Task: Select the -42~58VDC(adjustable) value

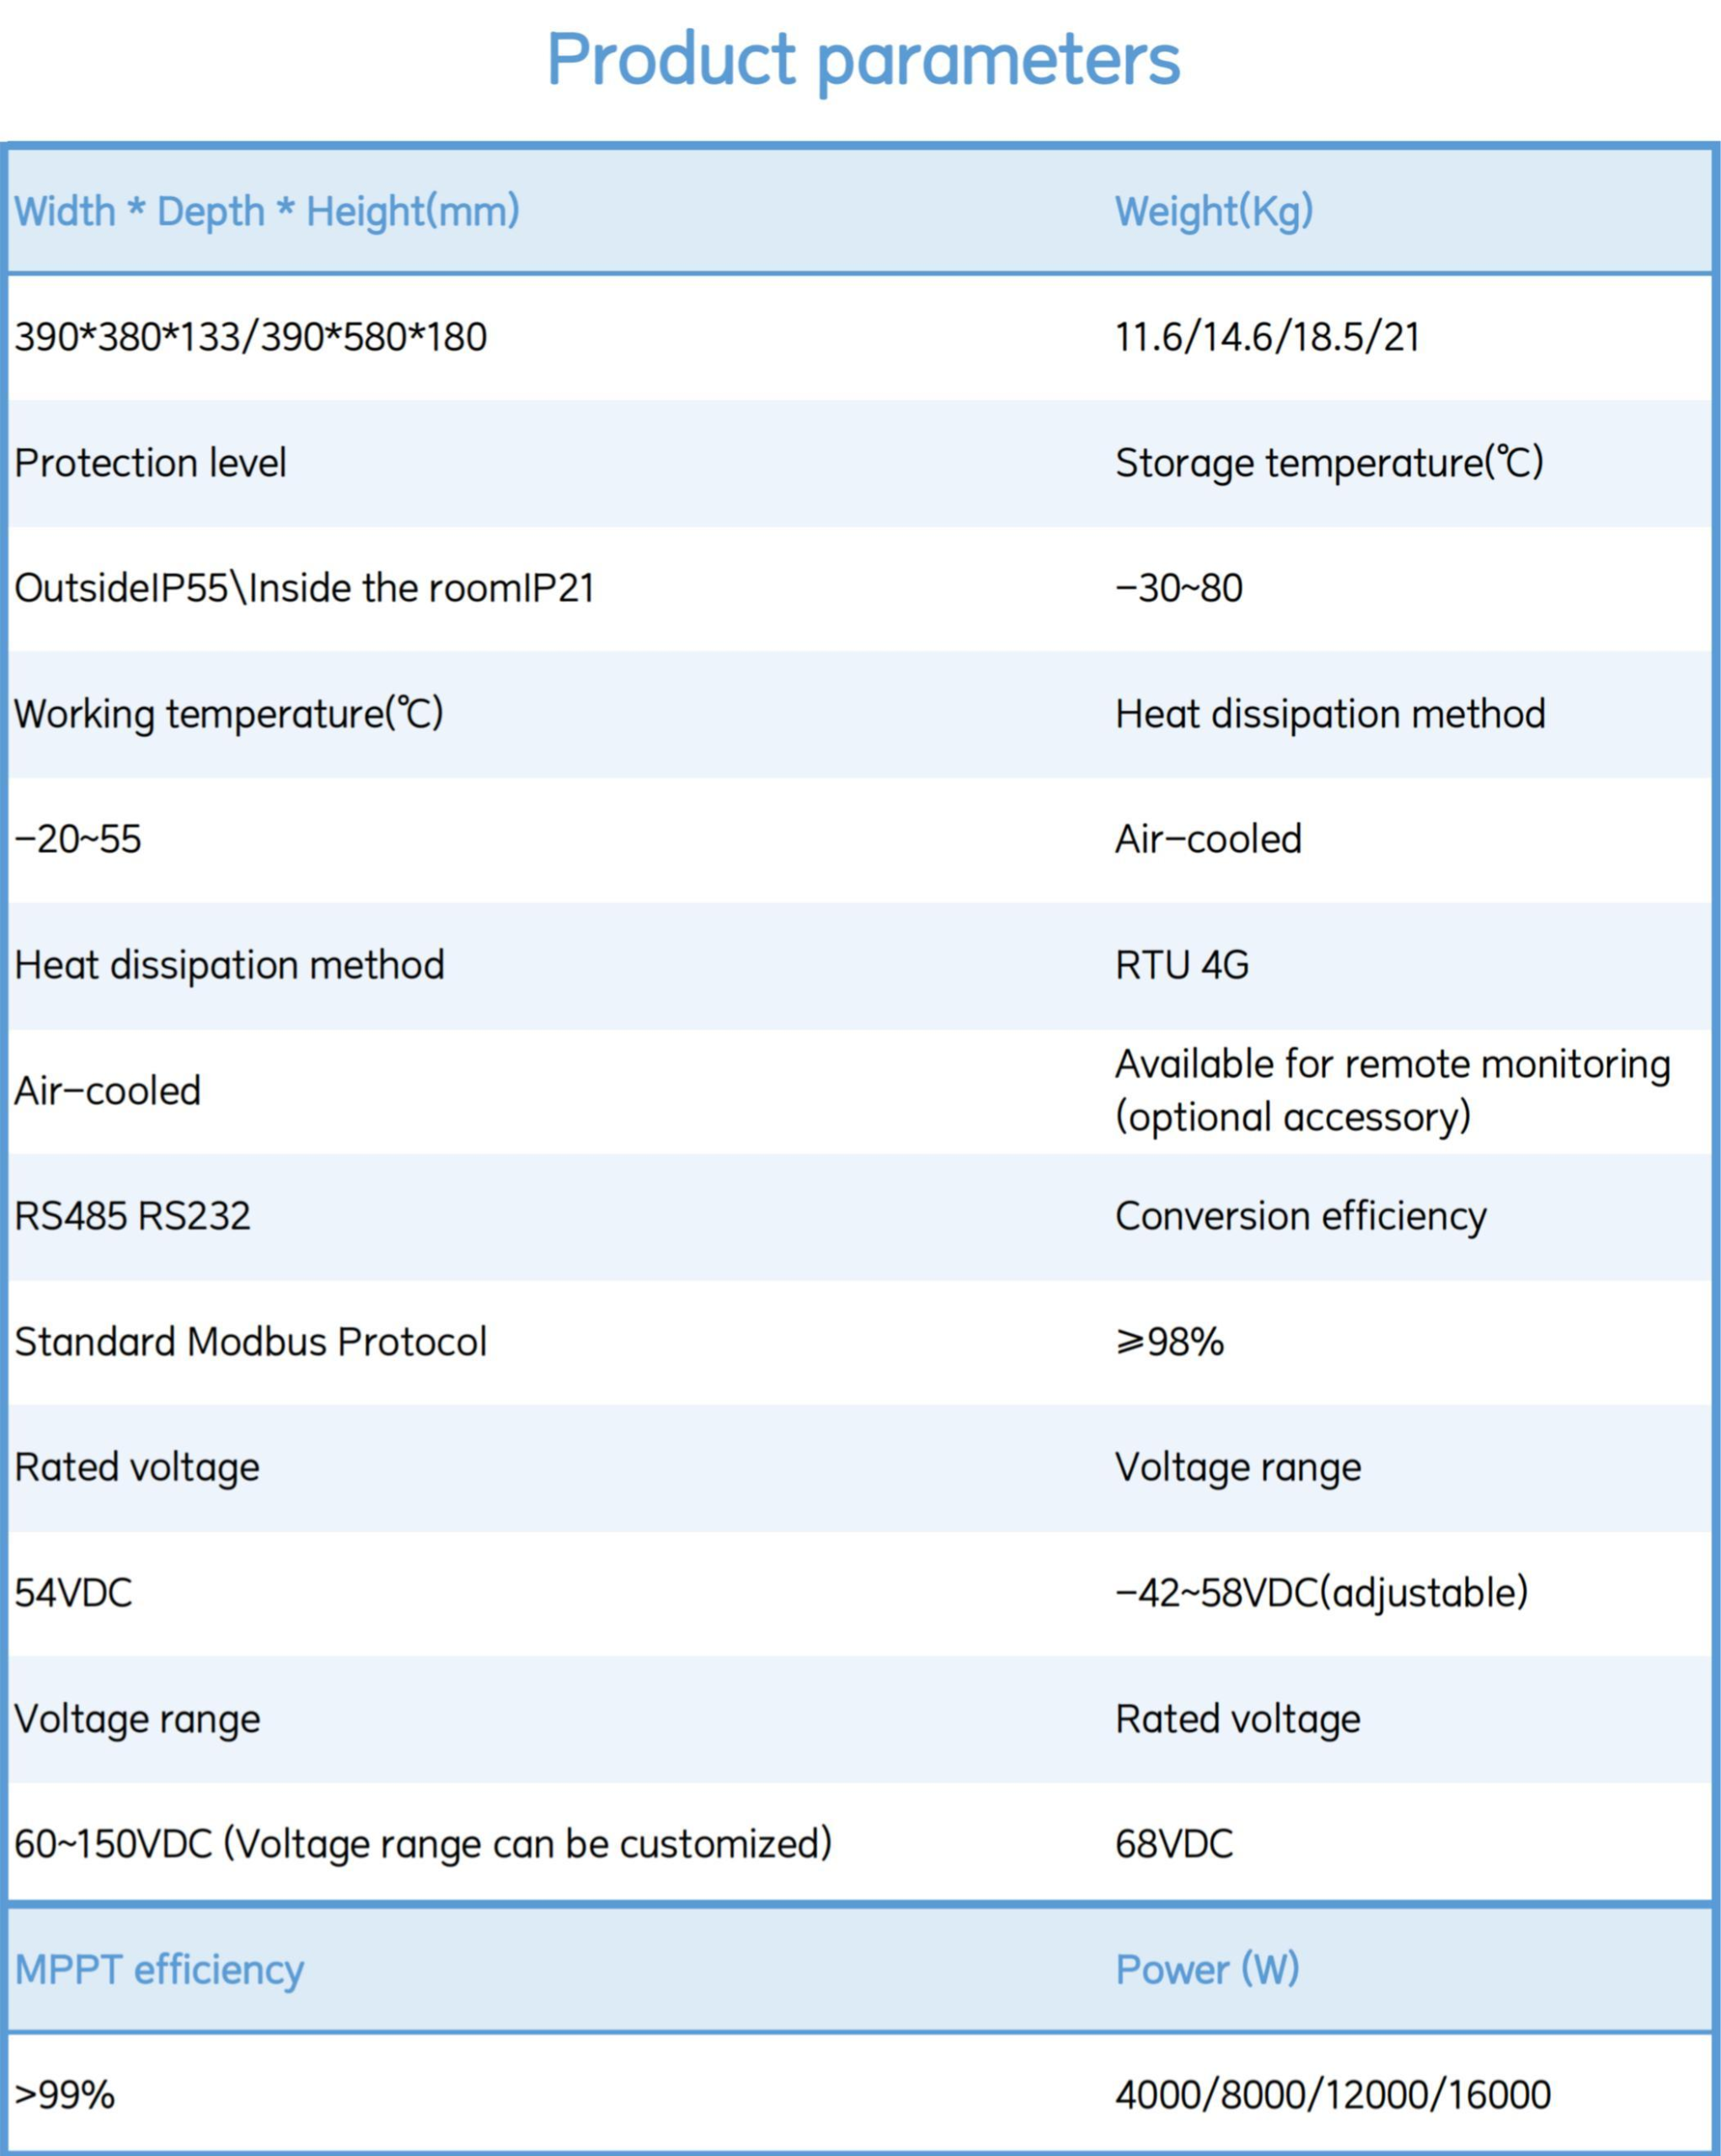Action: click(1321, 1593)
